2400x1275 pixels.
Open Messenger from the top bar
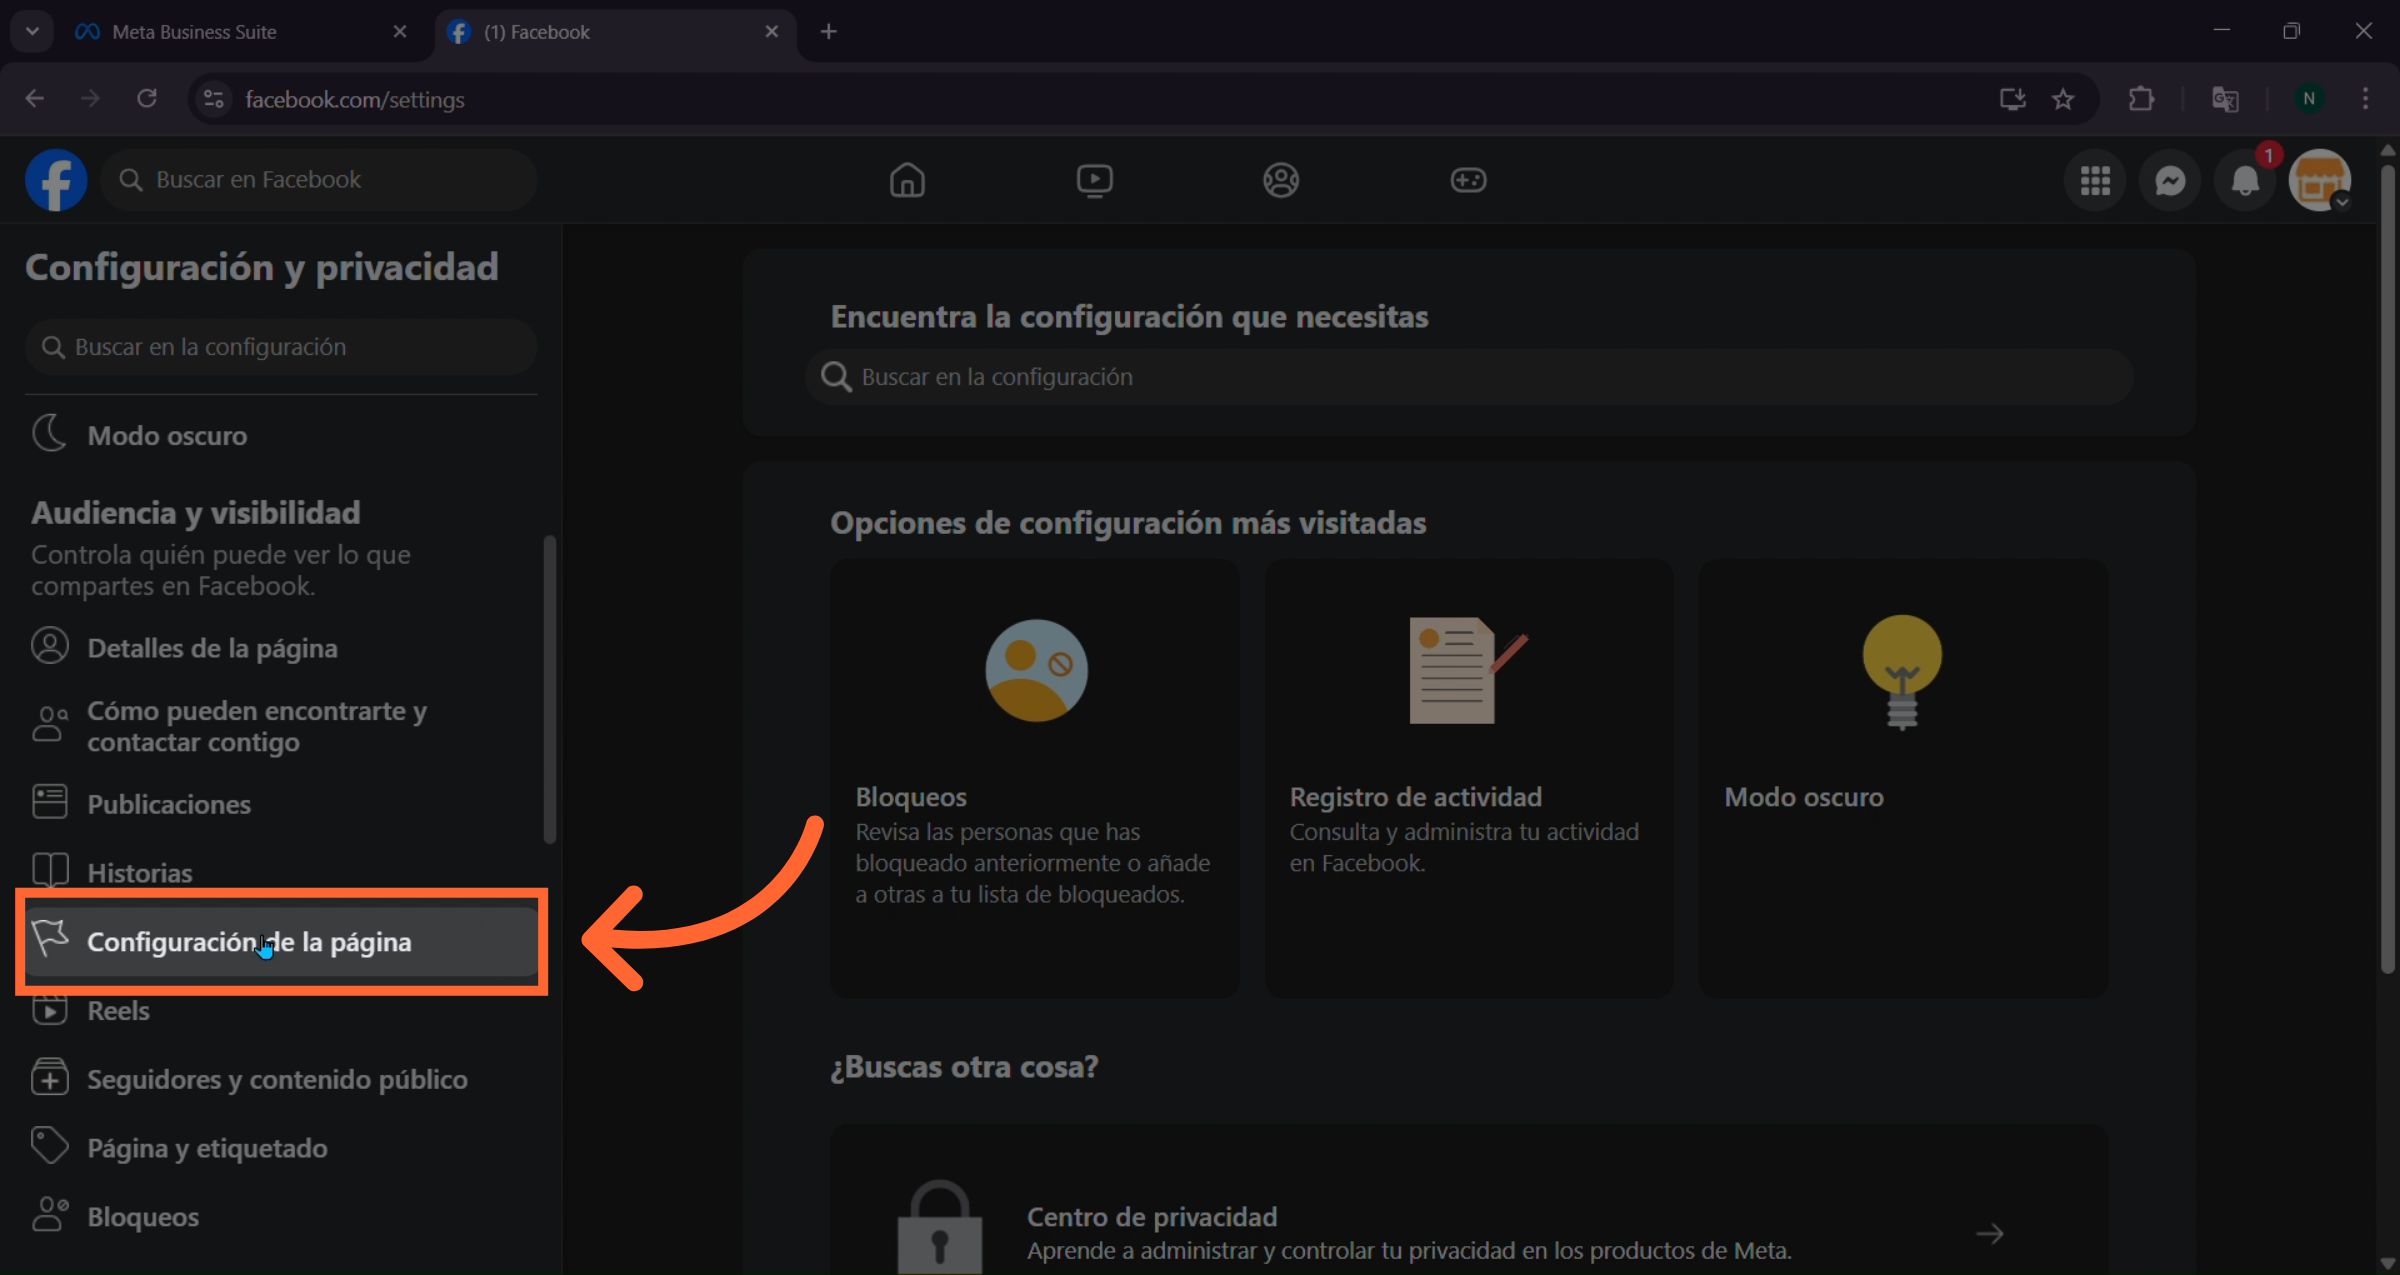tap(2169, 180)
